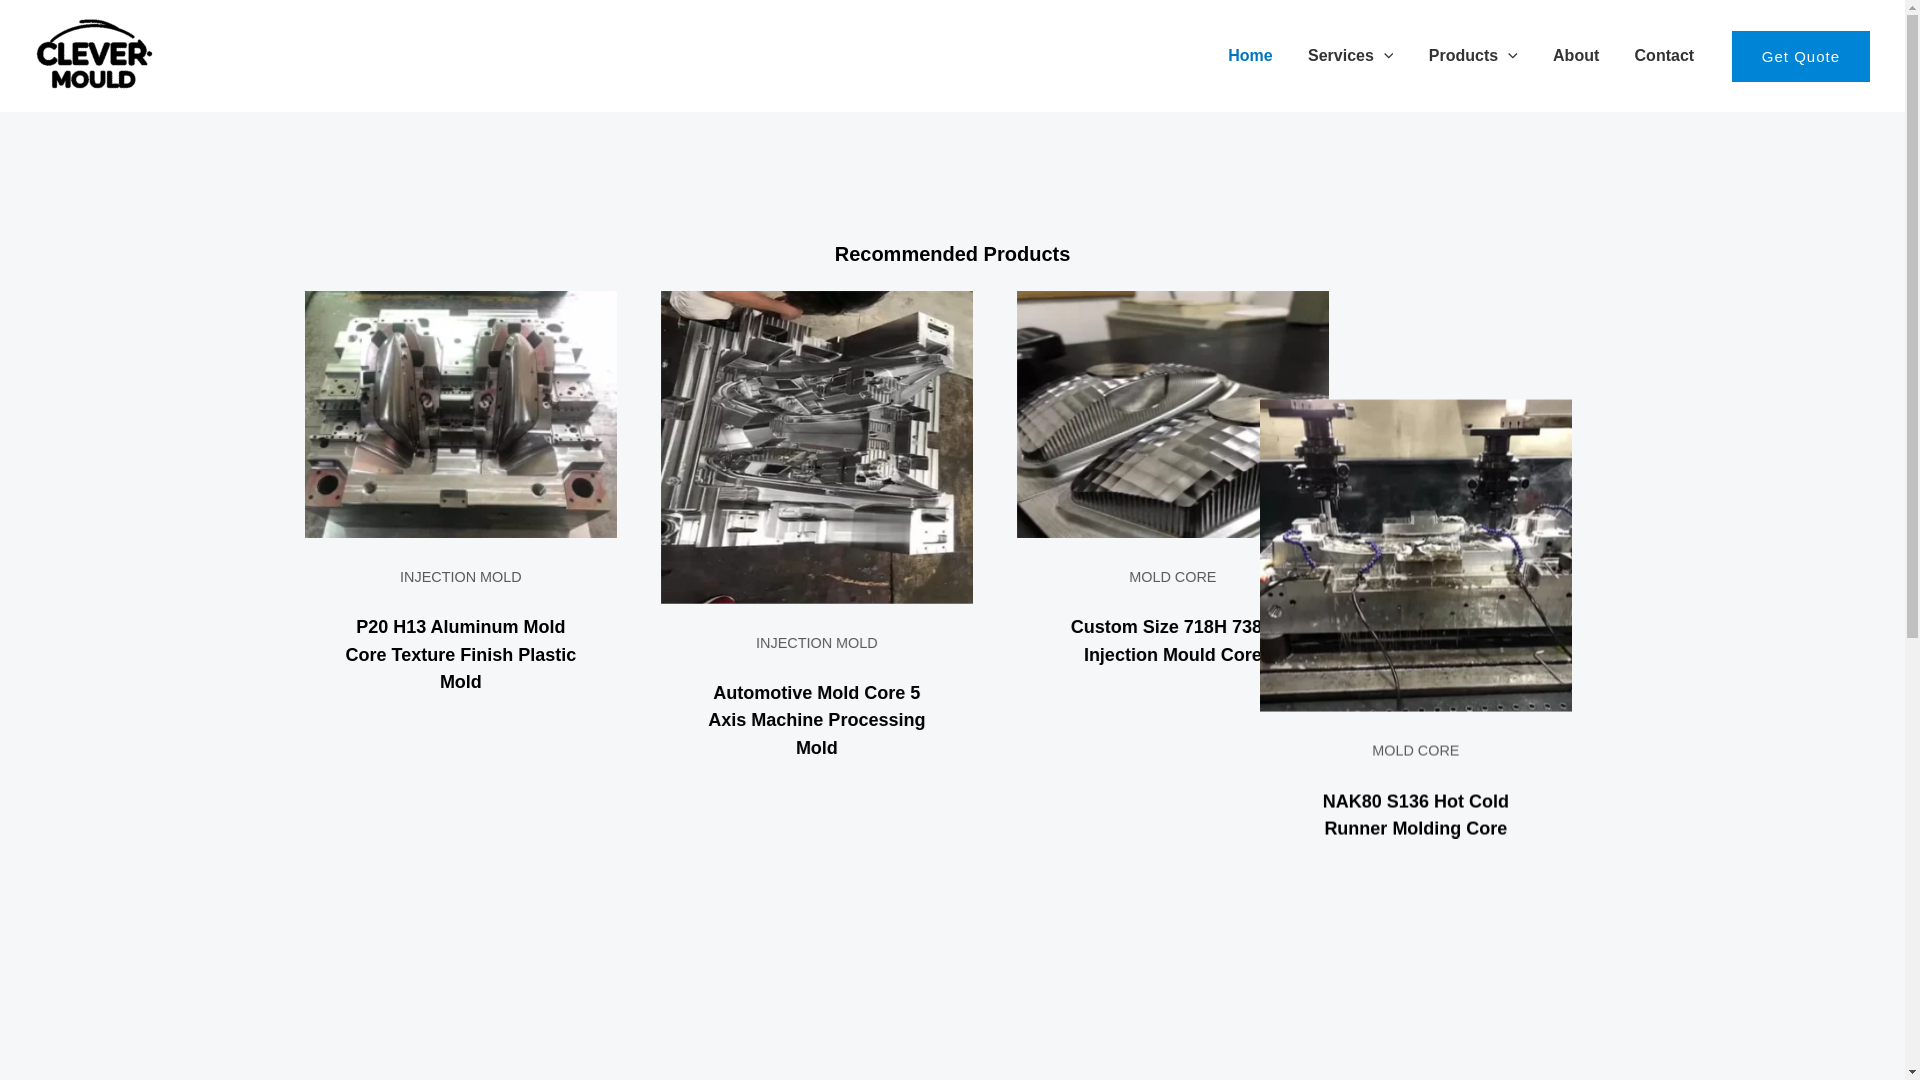Click the Get Quote button
This screenshot has width=1920, height=1080.
[x=1800, y=56]
